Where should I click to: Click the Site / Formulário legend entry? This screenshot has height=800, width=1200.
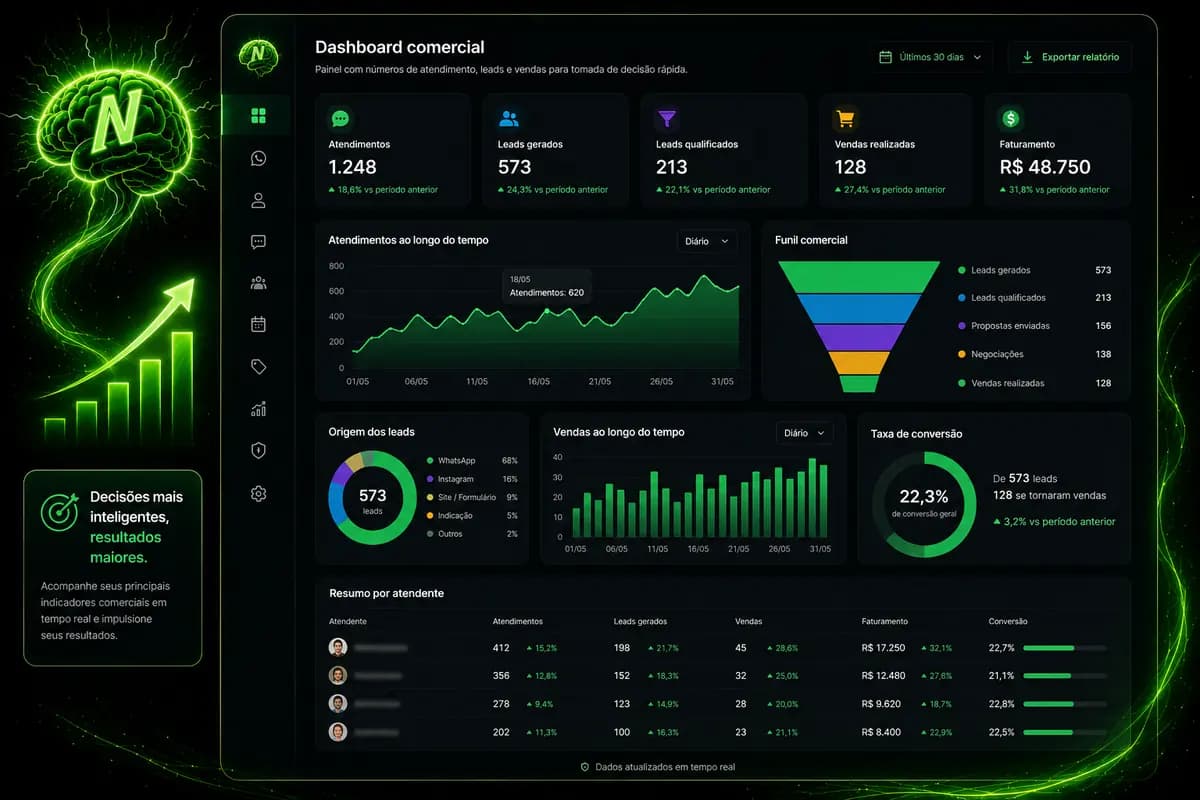coord(472,497)
